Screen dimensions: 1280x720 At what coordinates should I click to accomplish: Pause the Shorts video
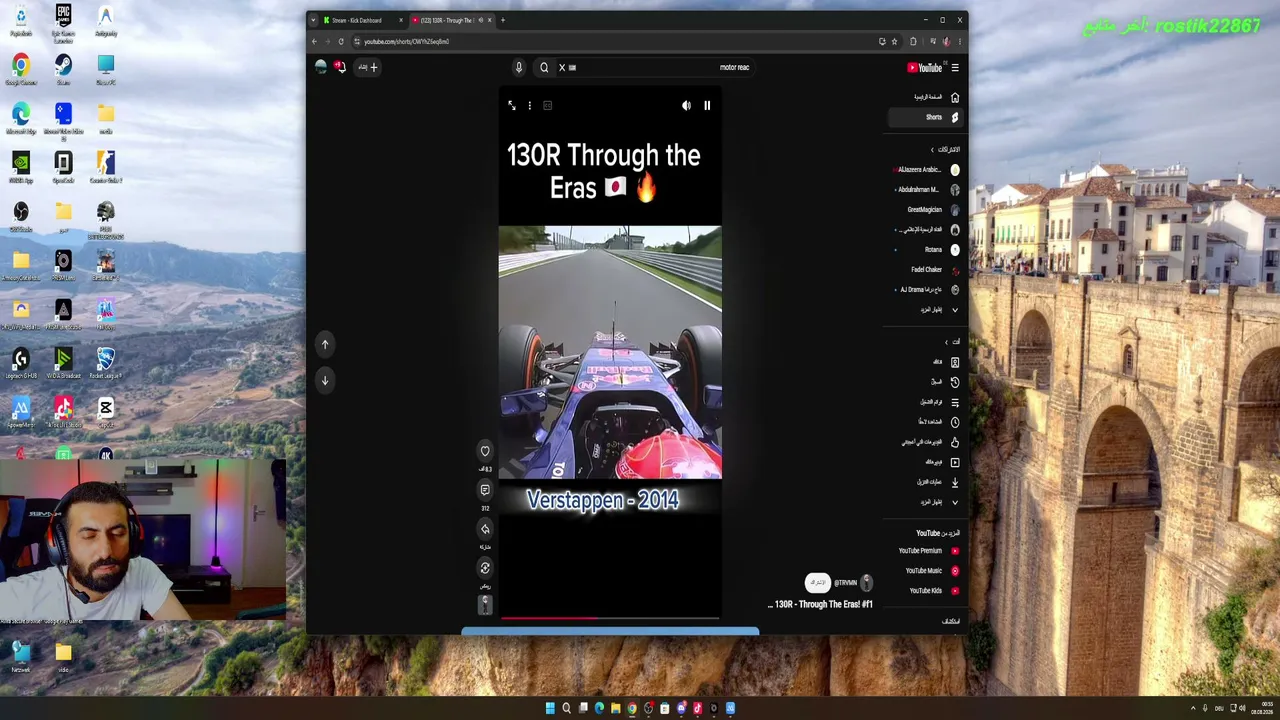click(707, 105)
